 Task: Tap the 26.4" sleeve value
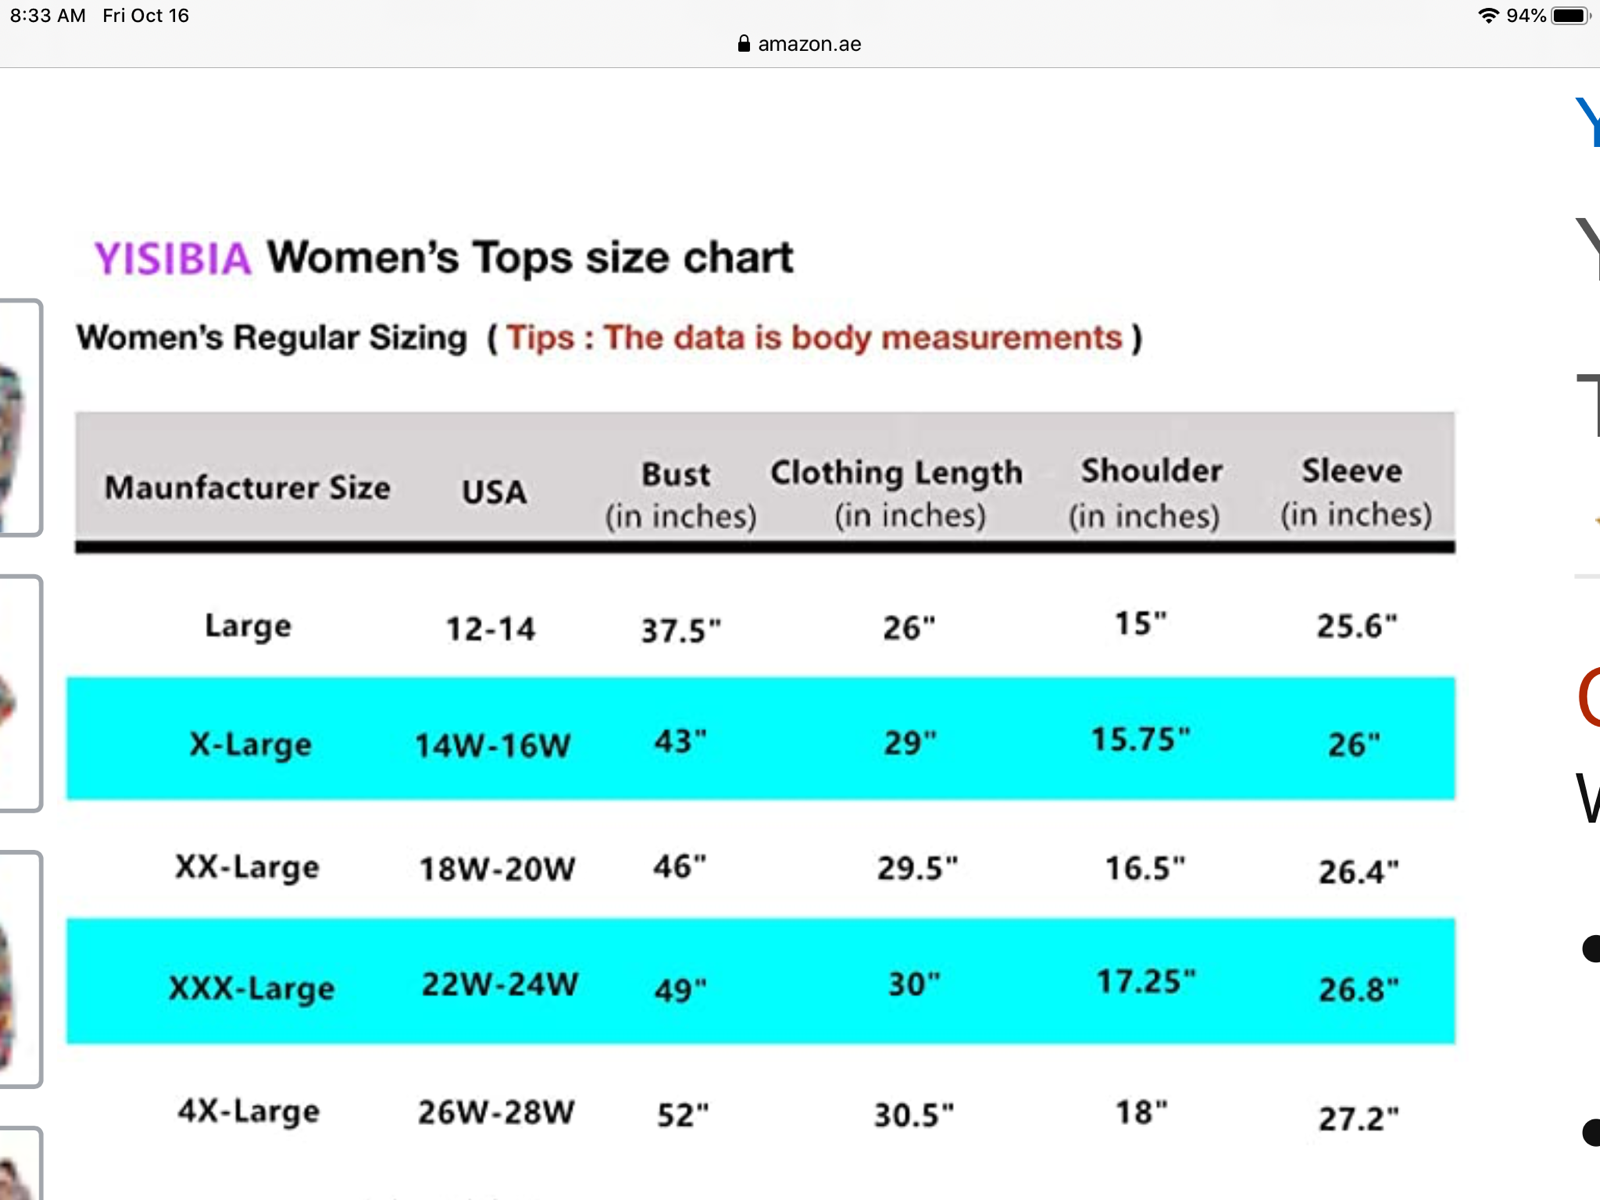click(1359, 872)
